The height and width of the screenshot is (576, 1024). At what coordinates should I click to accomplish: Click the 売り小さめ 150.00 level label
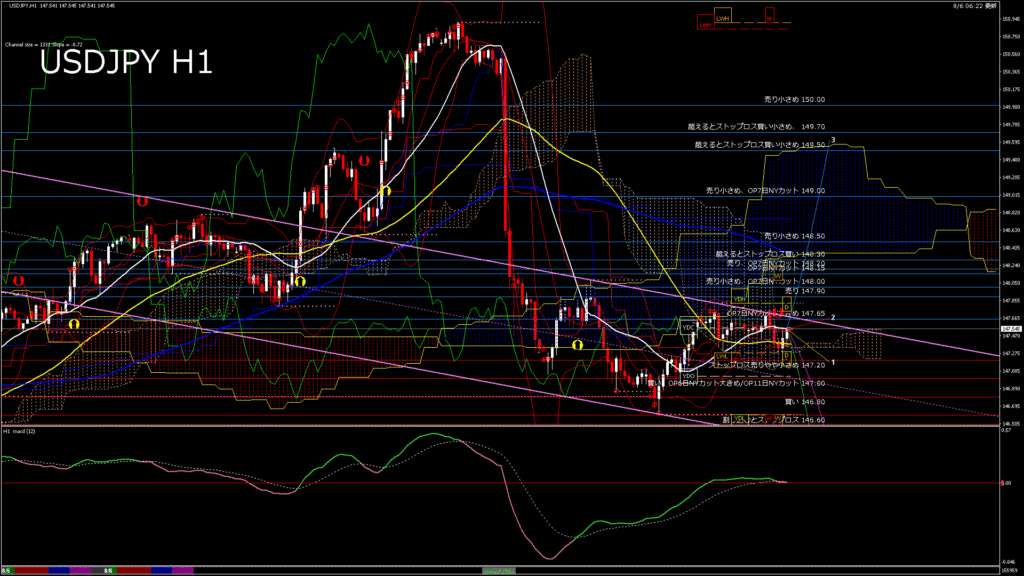(794, 100)
